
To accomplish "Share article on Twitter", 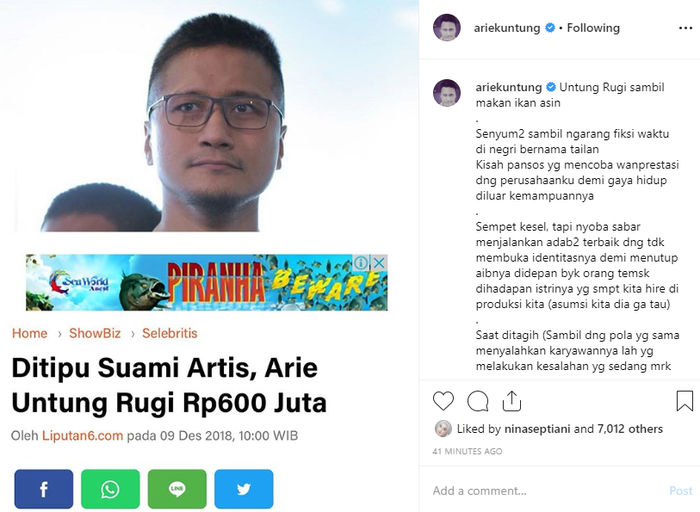I will [x=244, y=489].
